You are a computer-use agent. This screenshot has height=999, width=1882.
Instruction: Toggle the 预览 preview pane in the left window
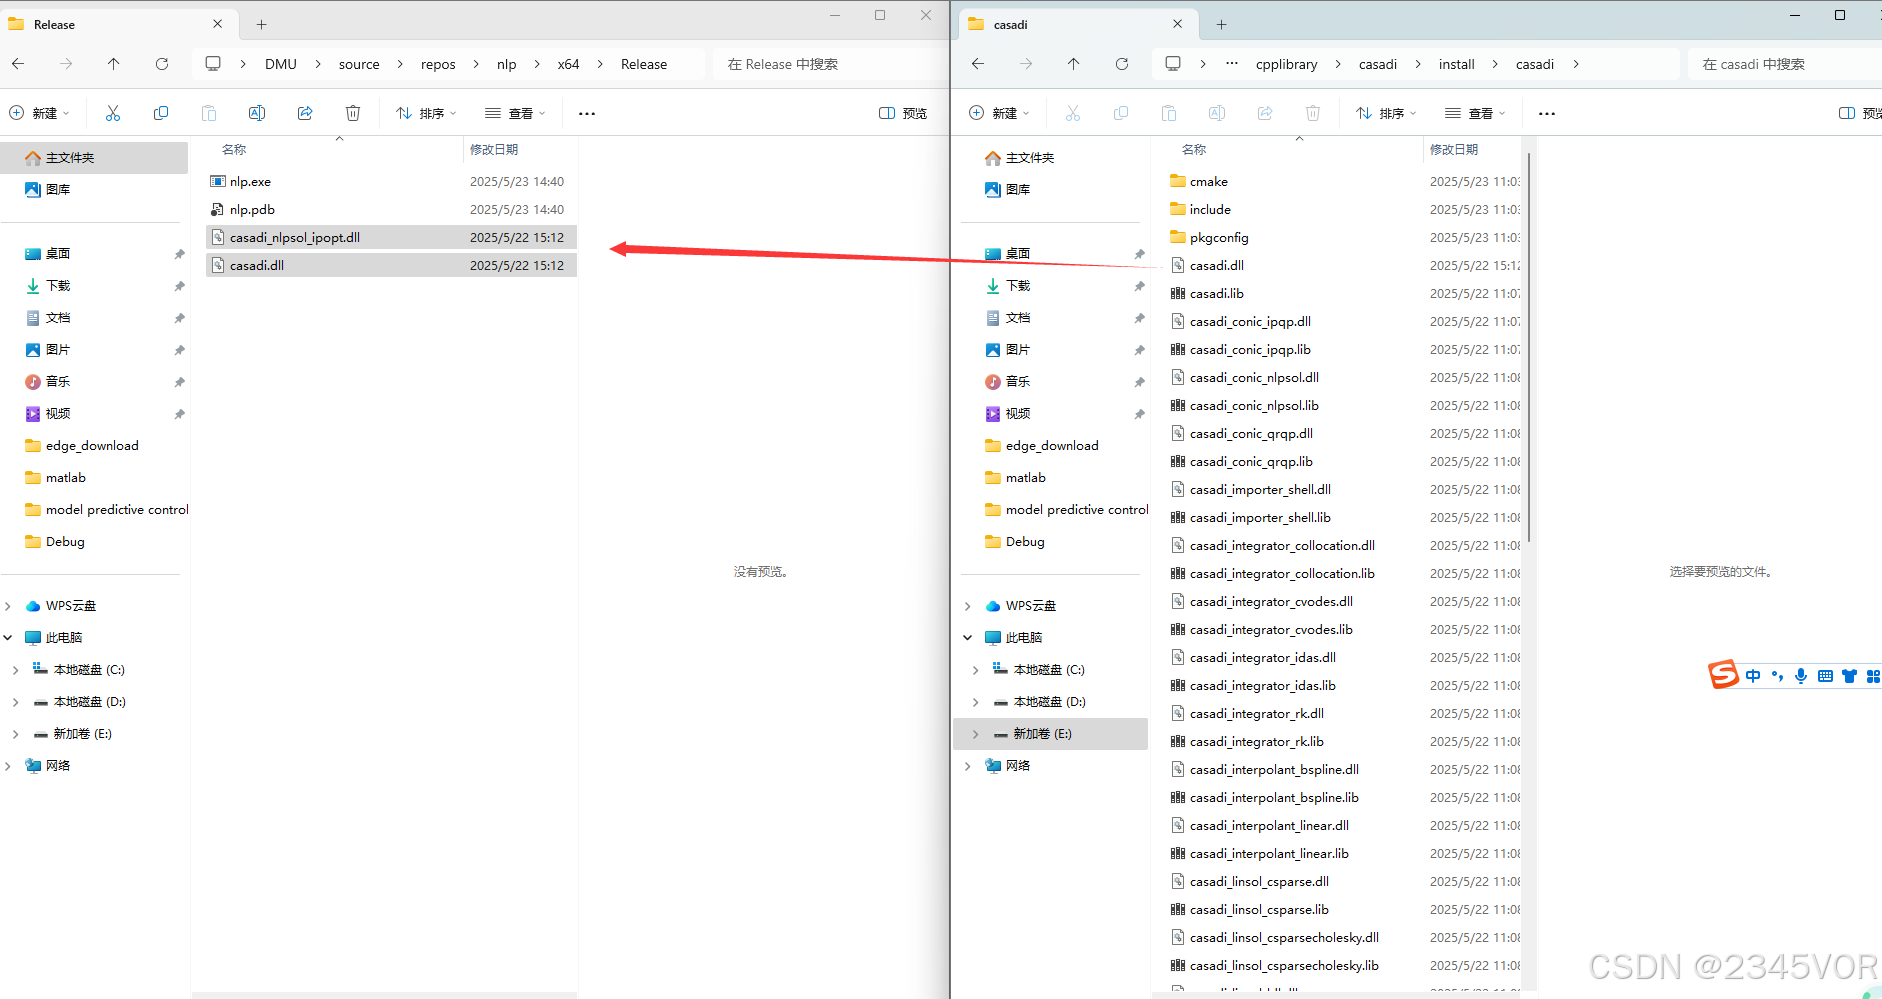point(901,112)
